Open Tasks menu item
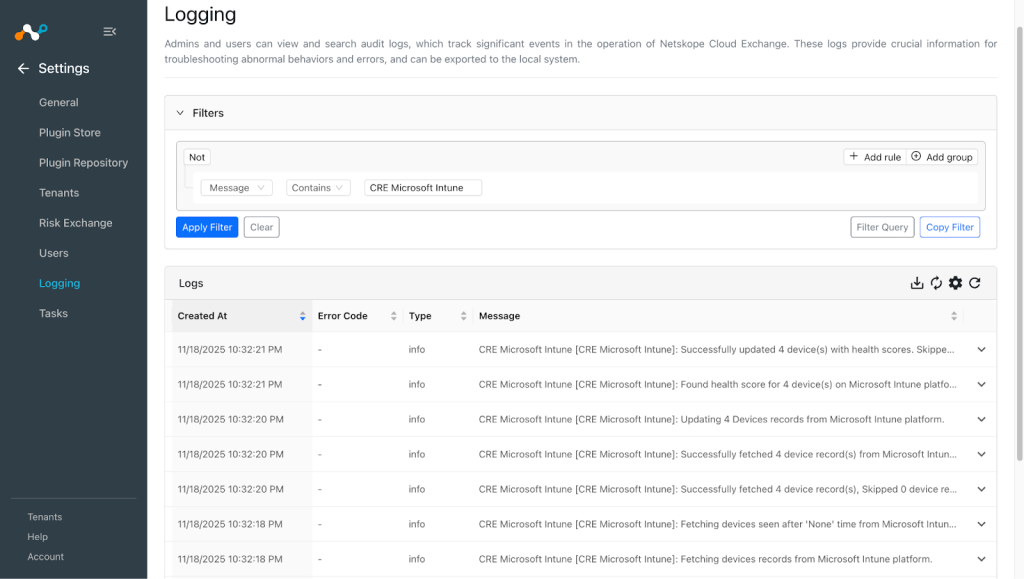 pos(53,313)
